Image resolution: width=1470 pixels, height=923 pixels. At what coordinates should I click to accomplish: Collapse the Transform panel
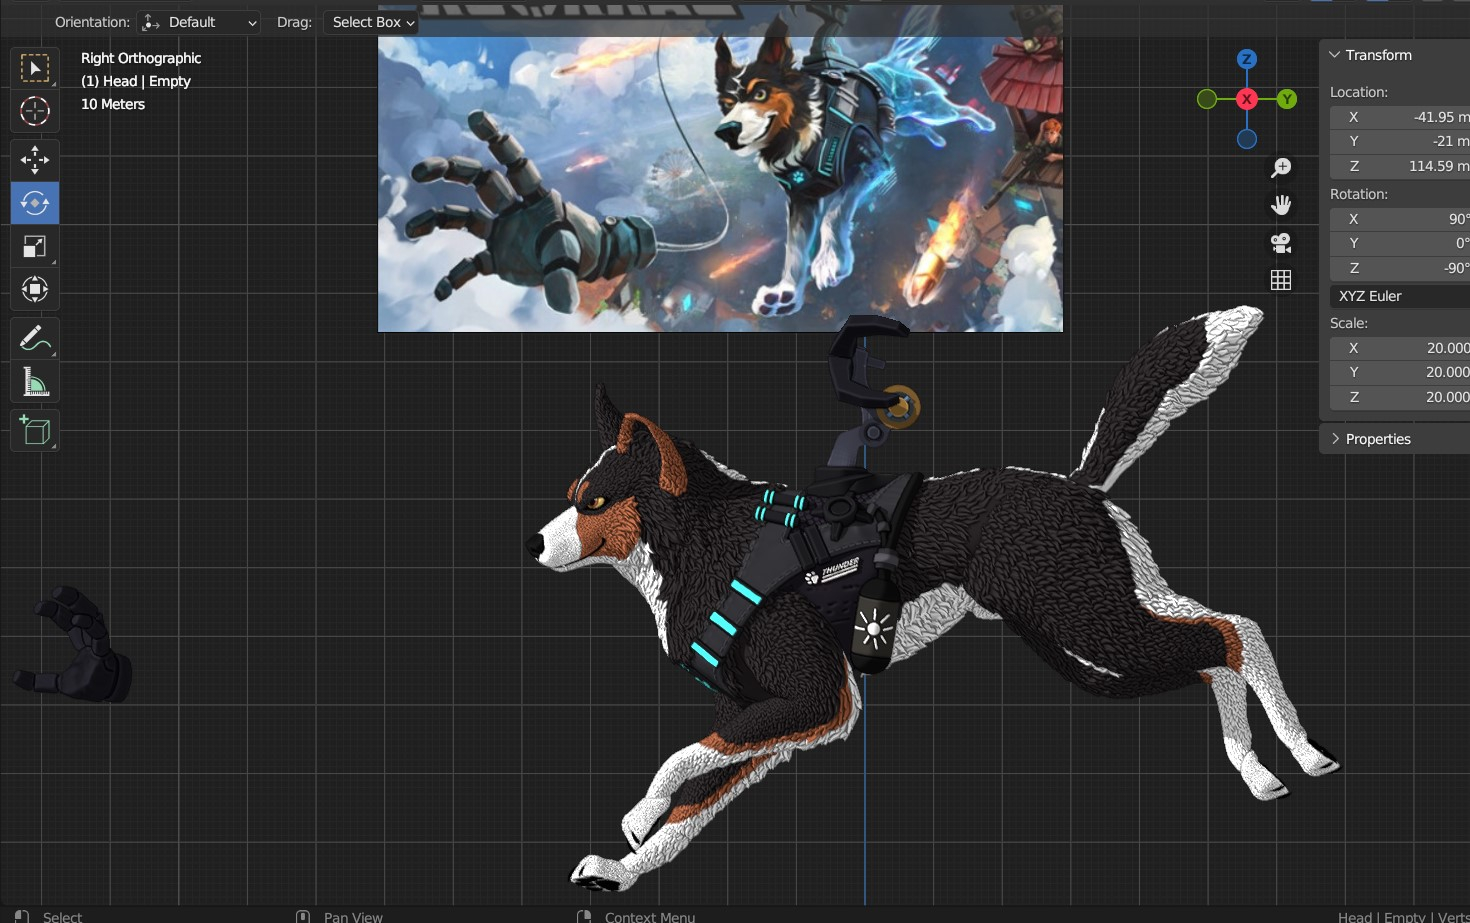pyautogui.click(x=1335, y=55)
